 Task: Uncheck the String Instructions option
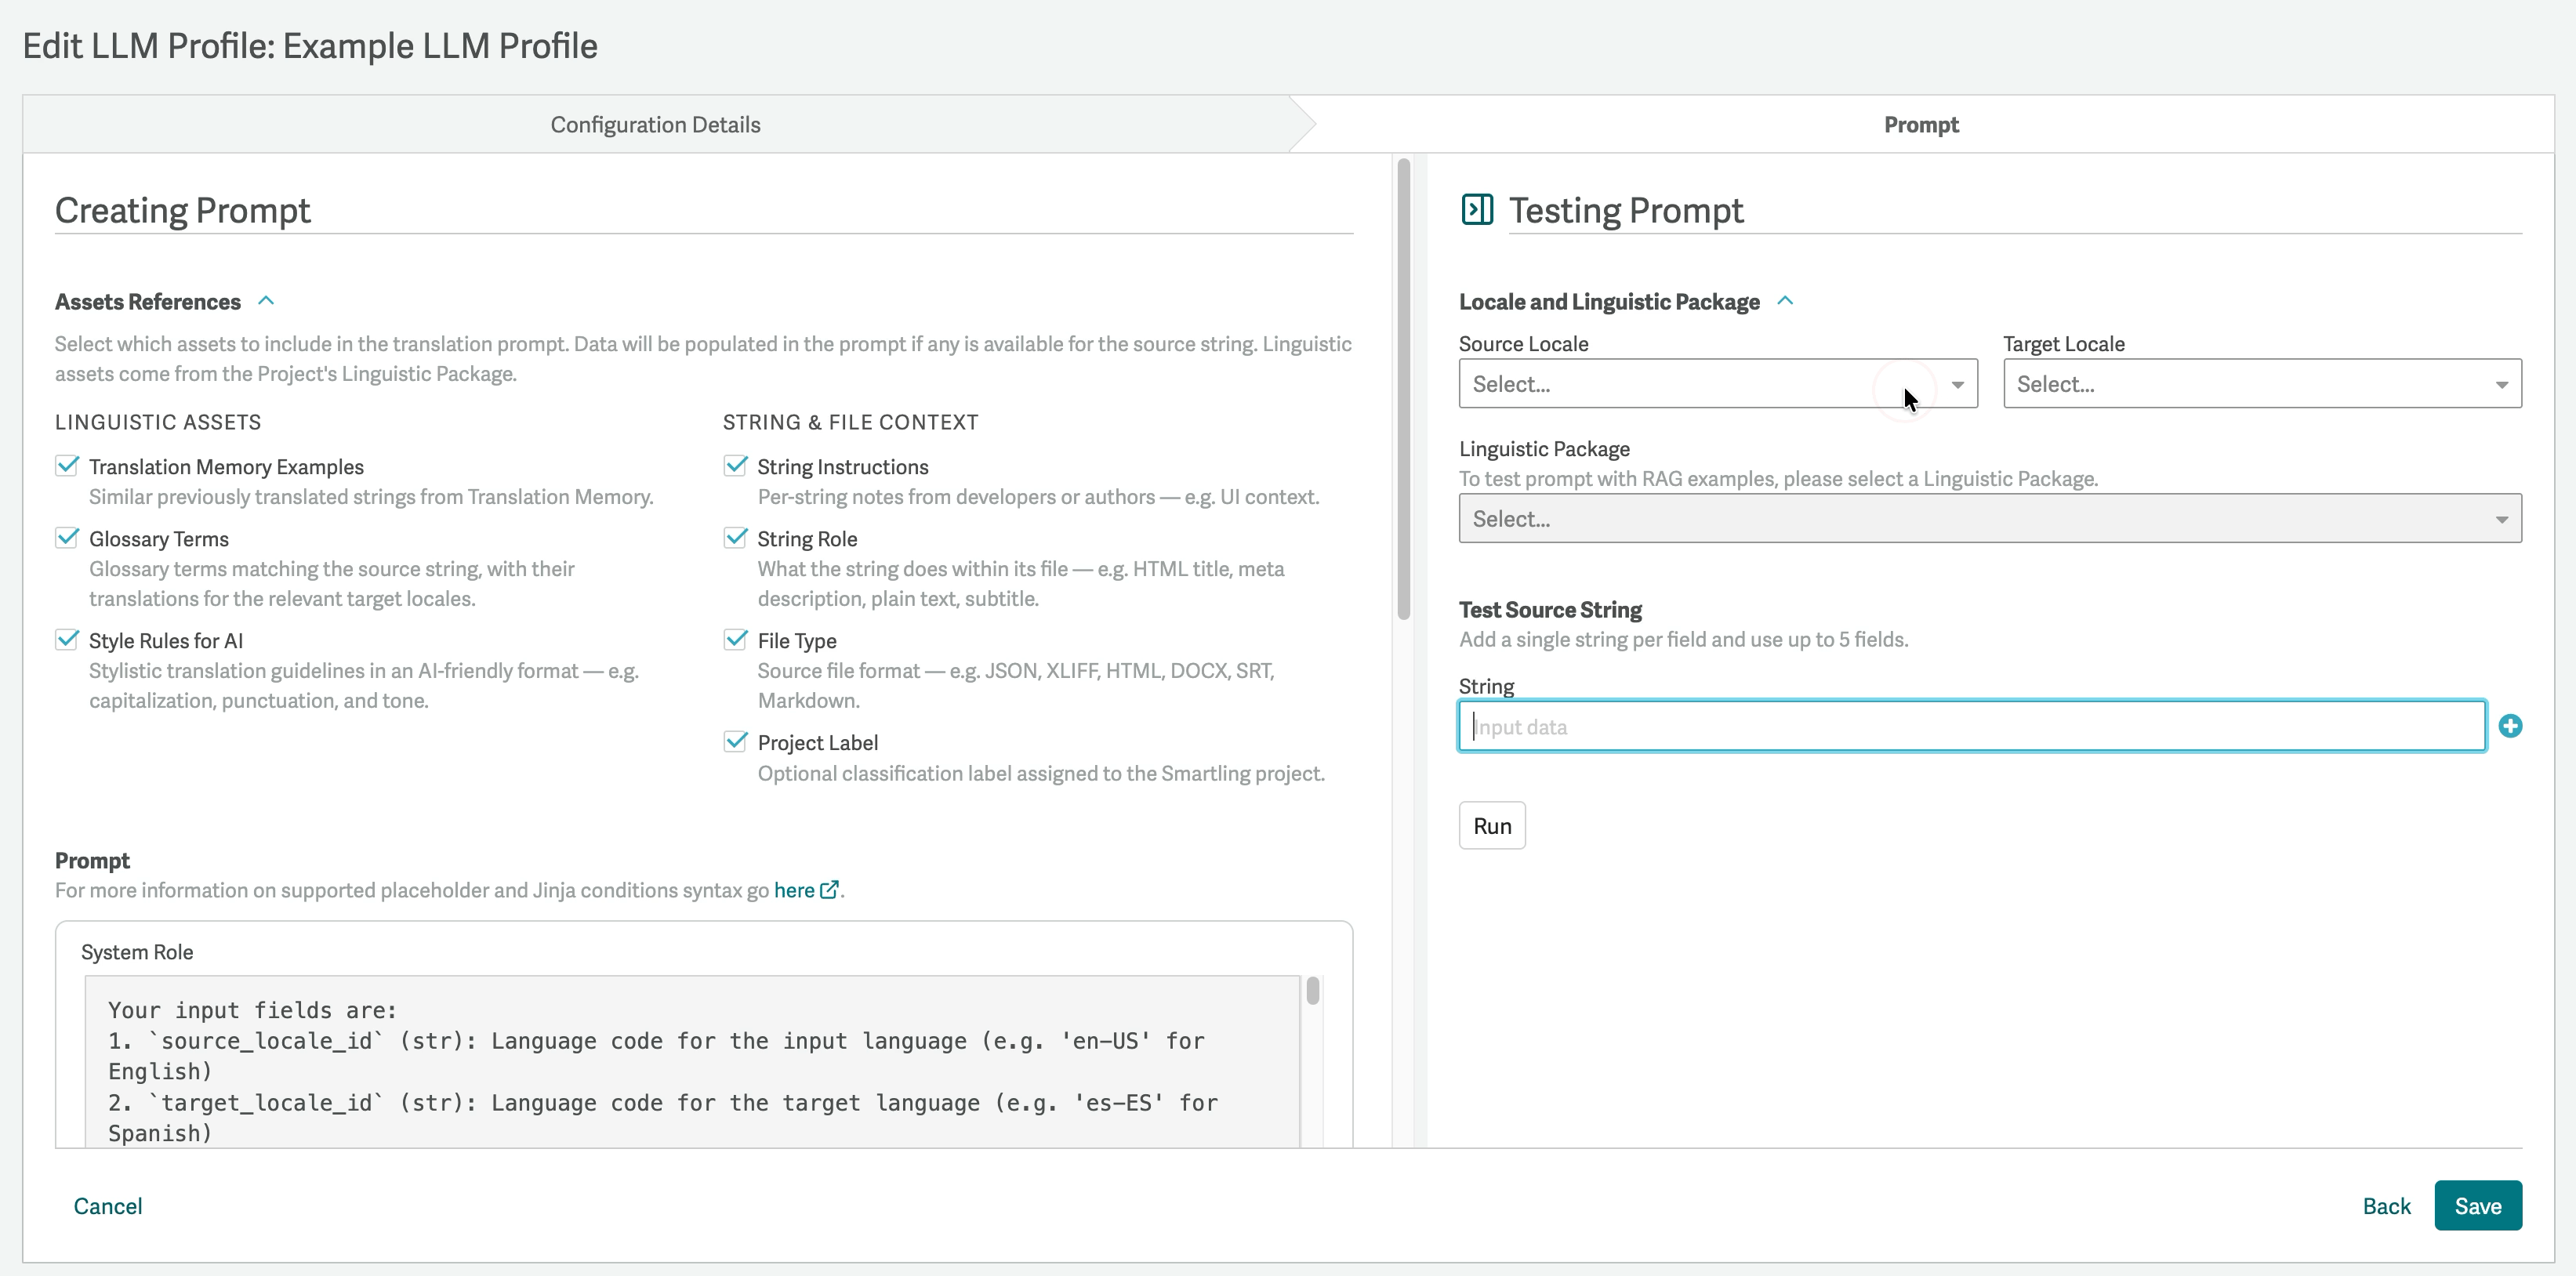click(x=736, y=466)
